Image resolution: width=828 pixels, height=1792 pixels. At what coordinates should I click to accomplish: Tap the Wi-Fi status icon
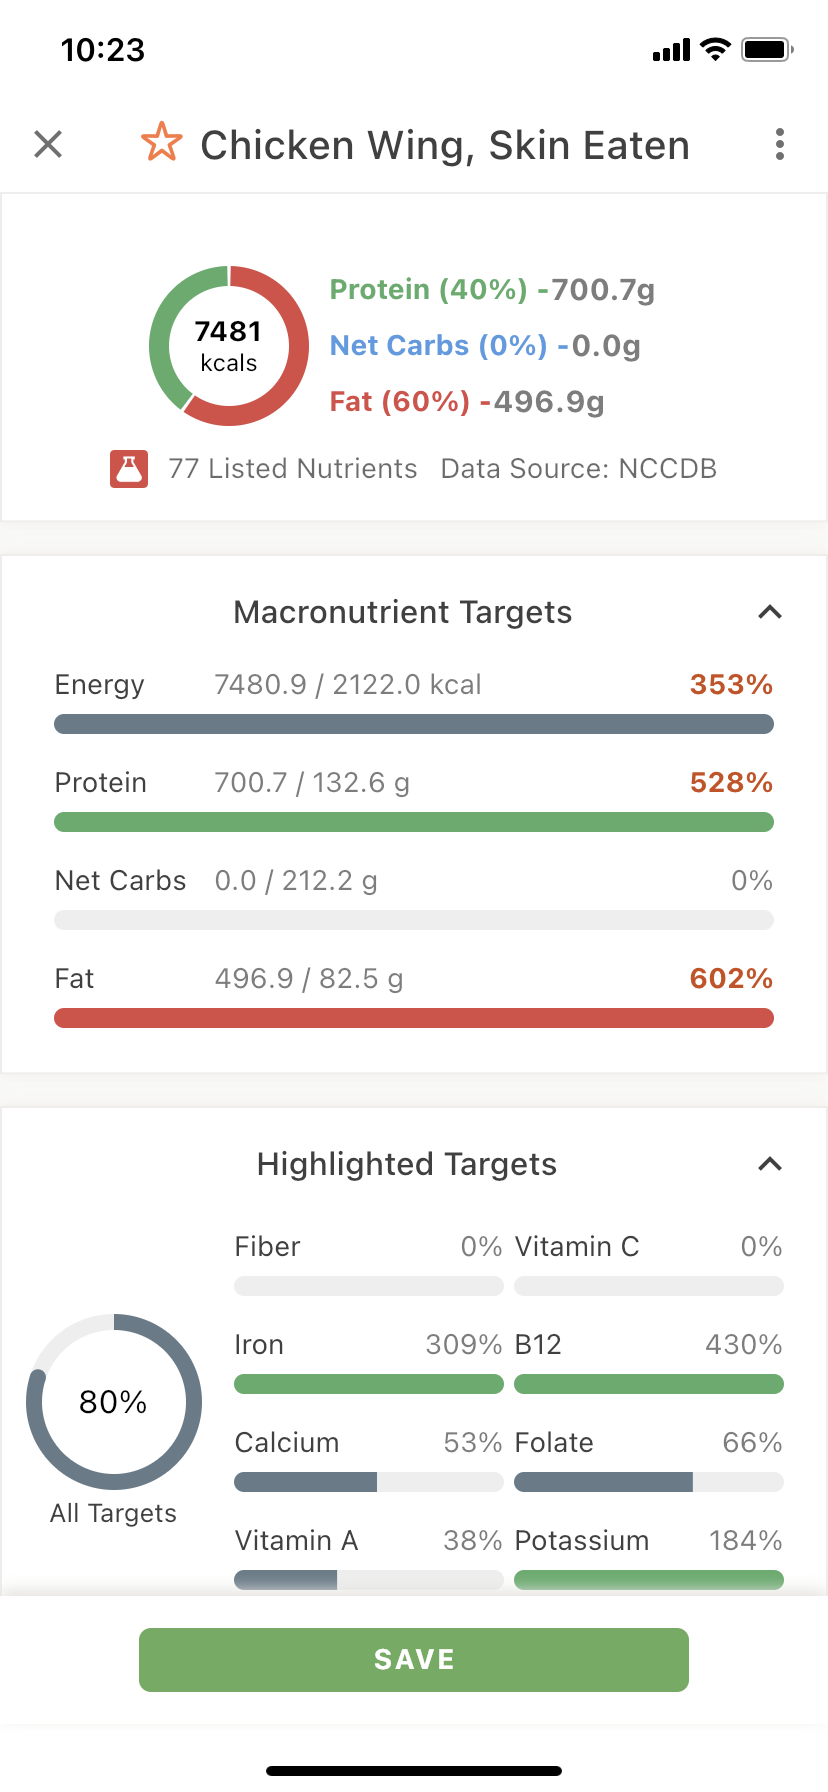tap(715, 49)
